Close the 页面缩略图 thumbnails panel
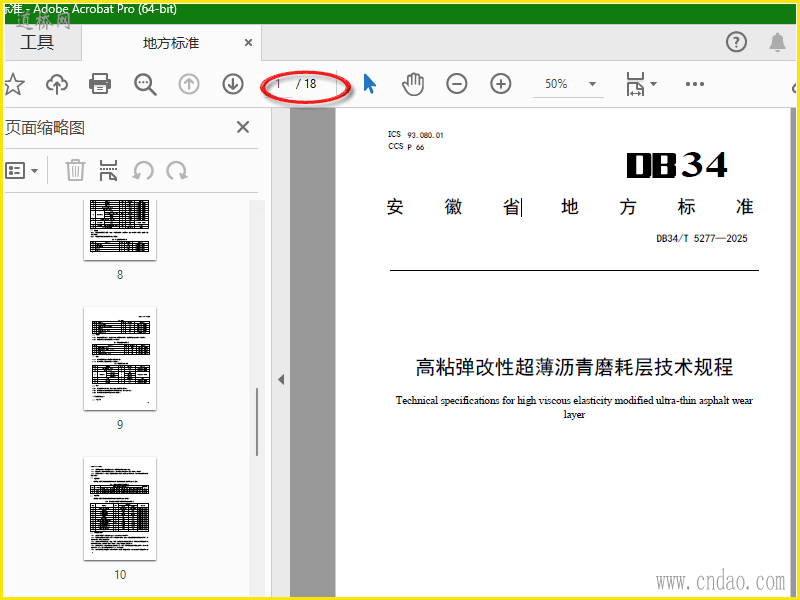This screenshot has height=600, width=800. 243,127
